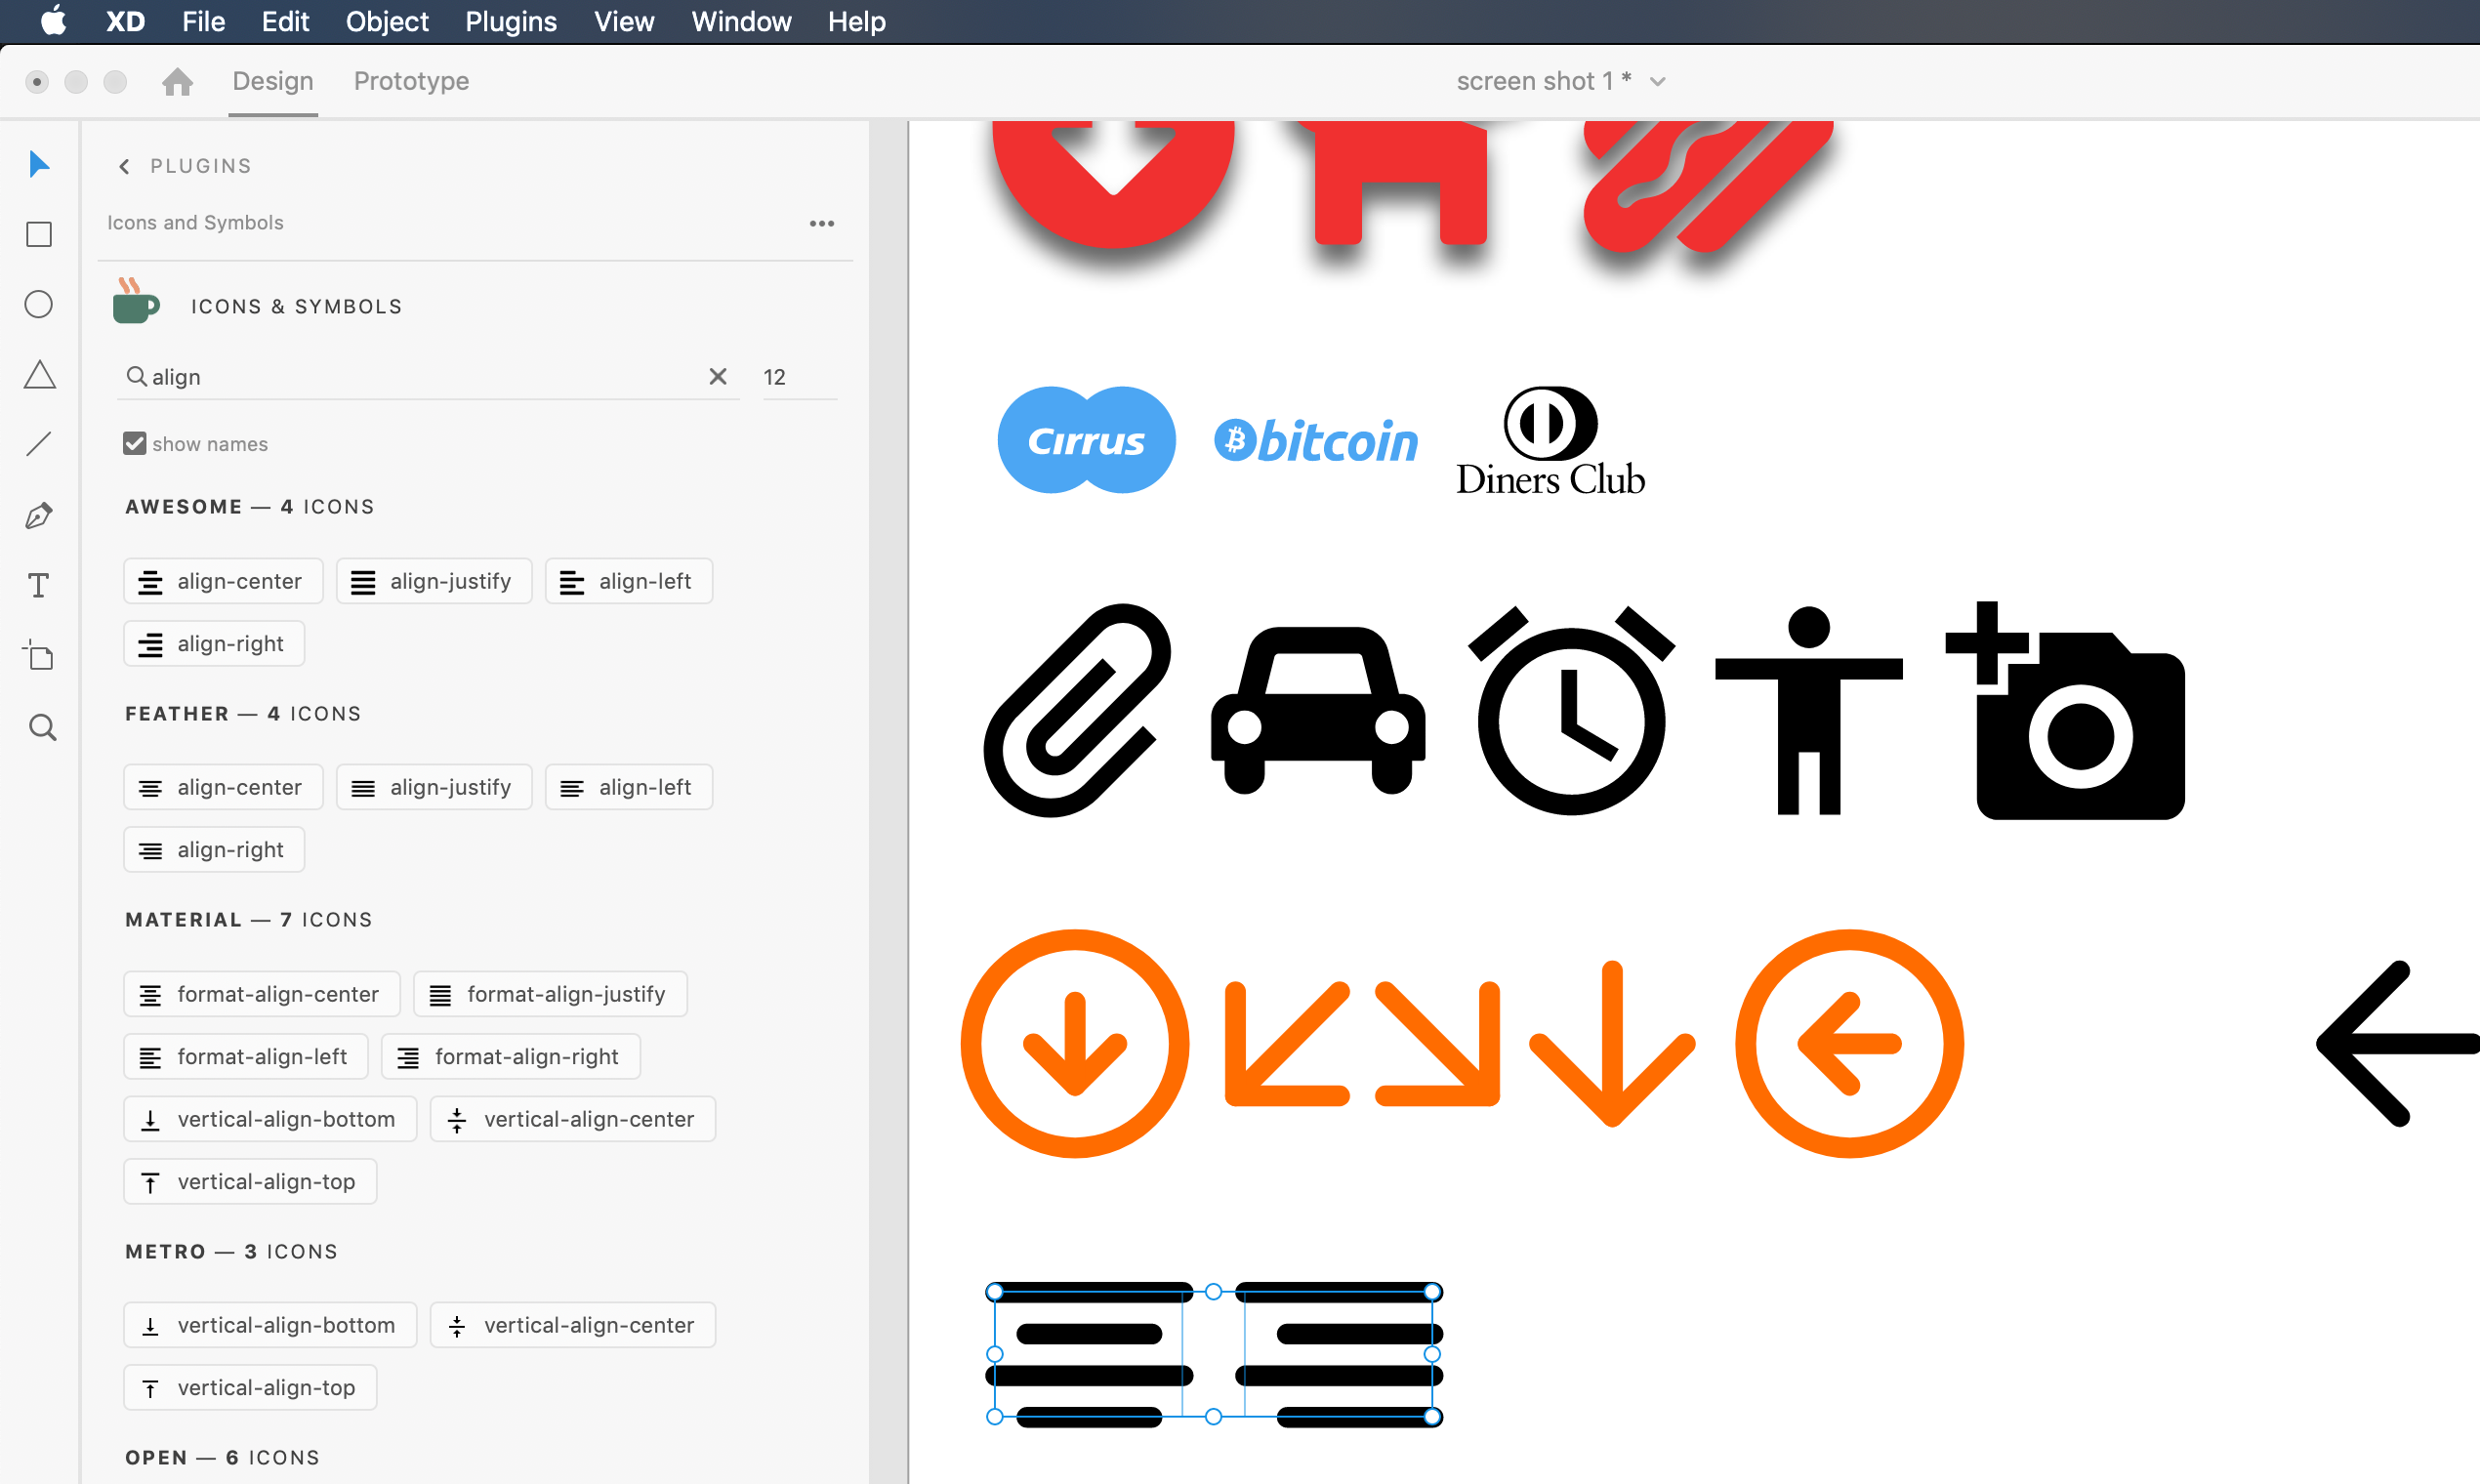Select the Polygon tool
Image resolution: width=2480 pixels, height=1484 pixels.
(x=38, y=374)
